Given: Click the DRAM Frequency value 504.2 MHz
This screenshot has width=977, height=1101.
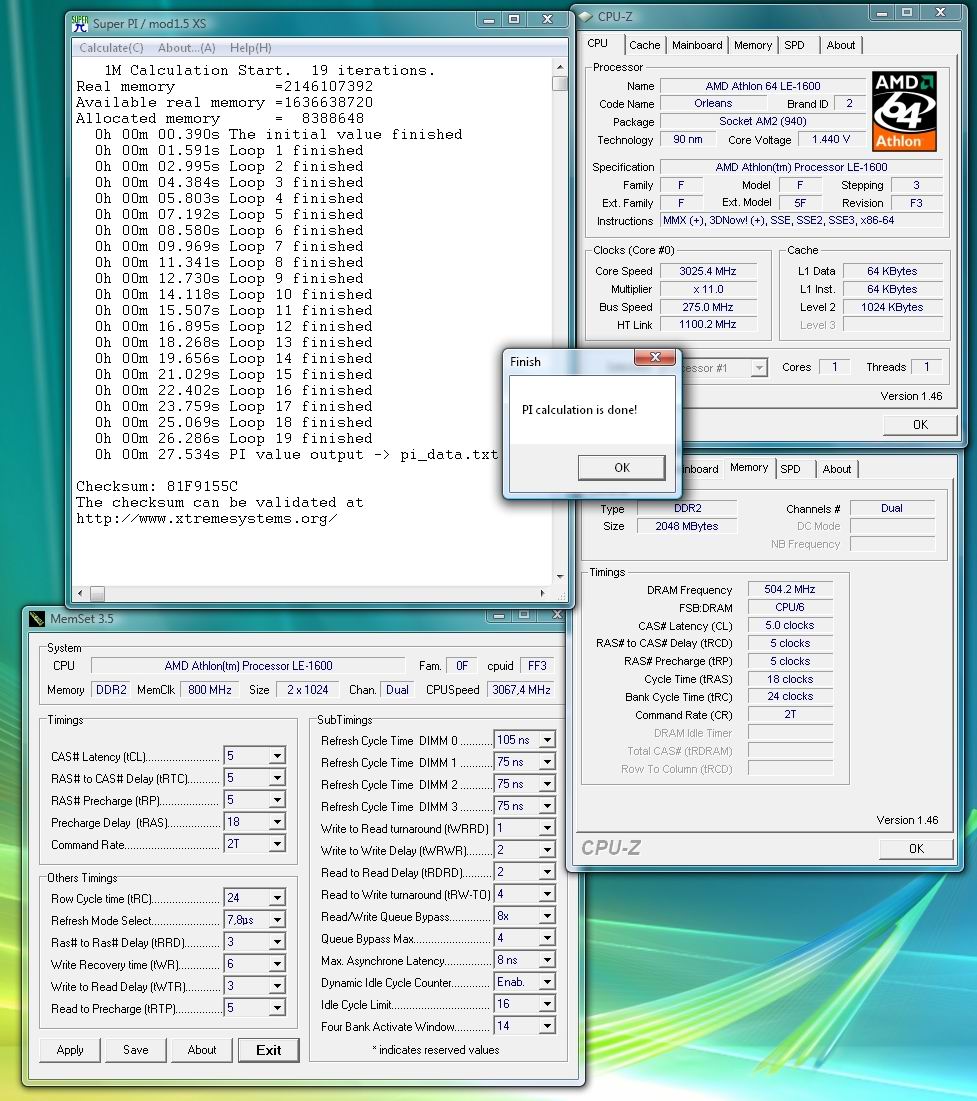Looking at the screenshot, I should pyautogui.click(x=789, y=589).
